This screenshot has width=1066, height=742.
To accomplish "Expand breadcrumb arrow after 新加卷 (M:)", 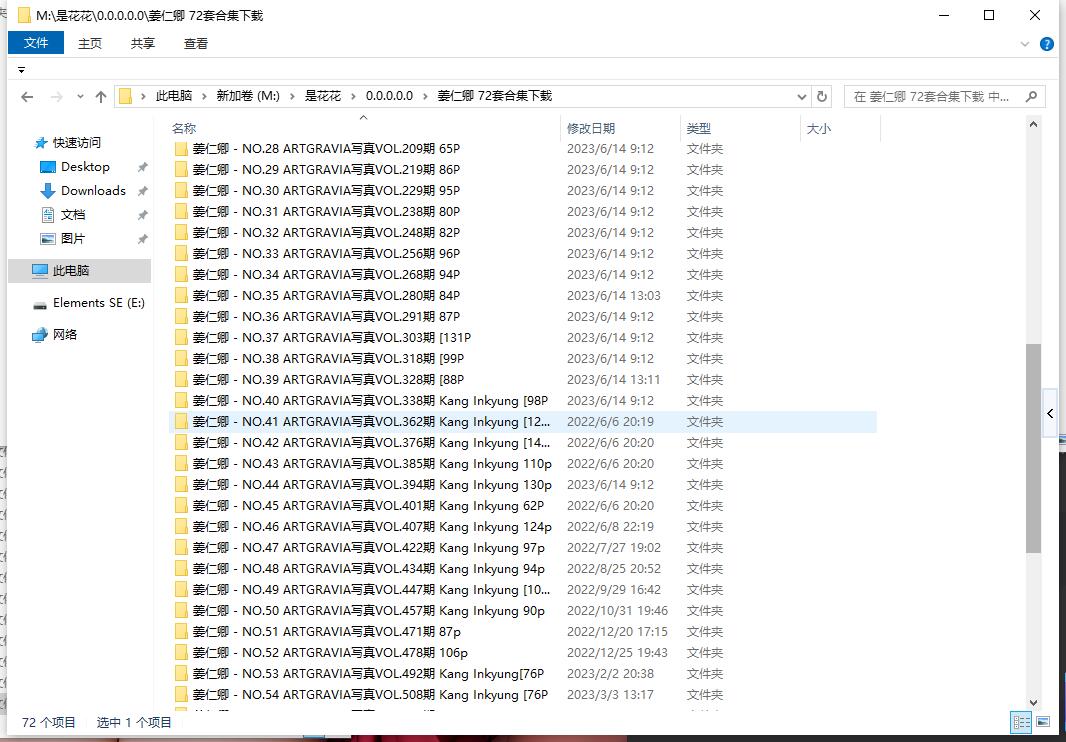I will pos(292,97).
